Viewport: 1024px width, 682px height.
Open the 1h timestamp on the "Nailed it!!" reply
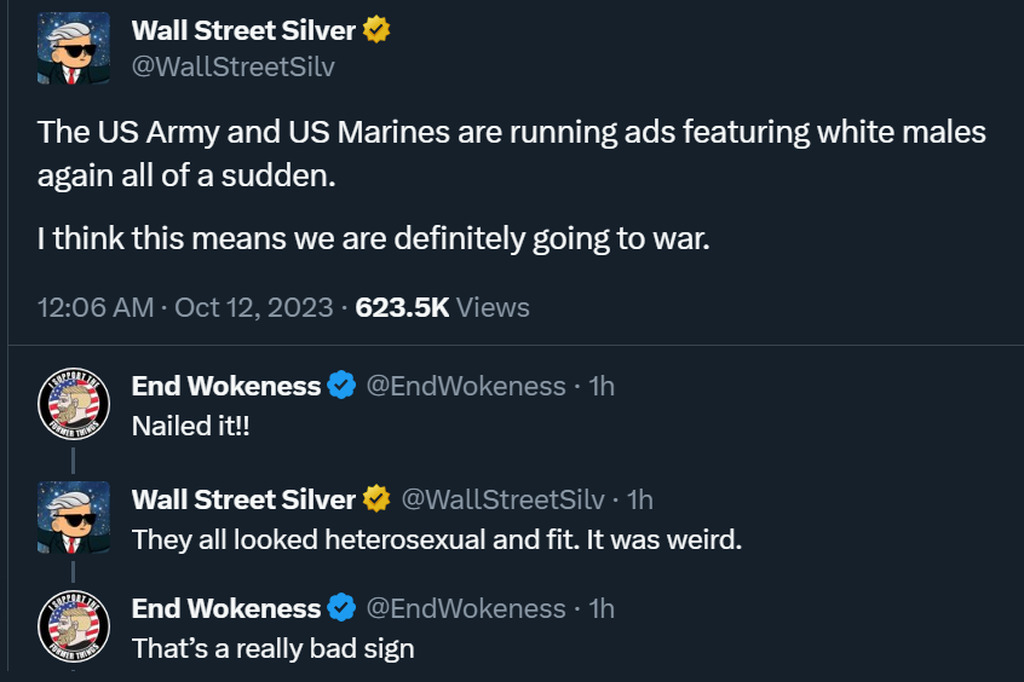tap(602, 386)
